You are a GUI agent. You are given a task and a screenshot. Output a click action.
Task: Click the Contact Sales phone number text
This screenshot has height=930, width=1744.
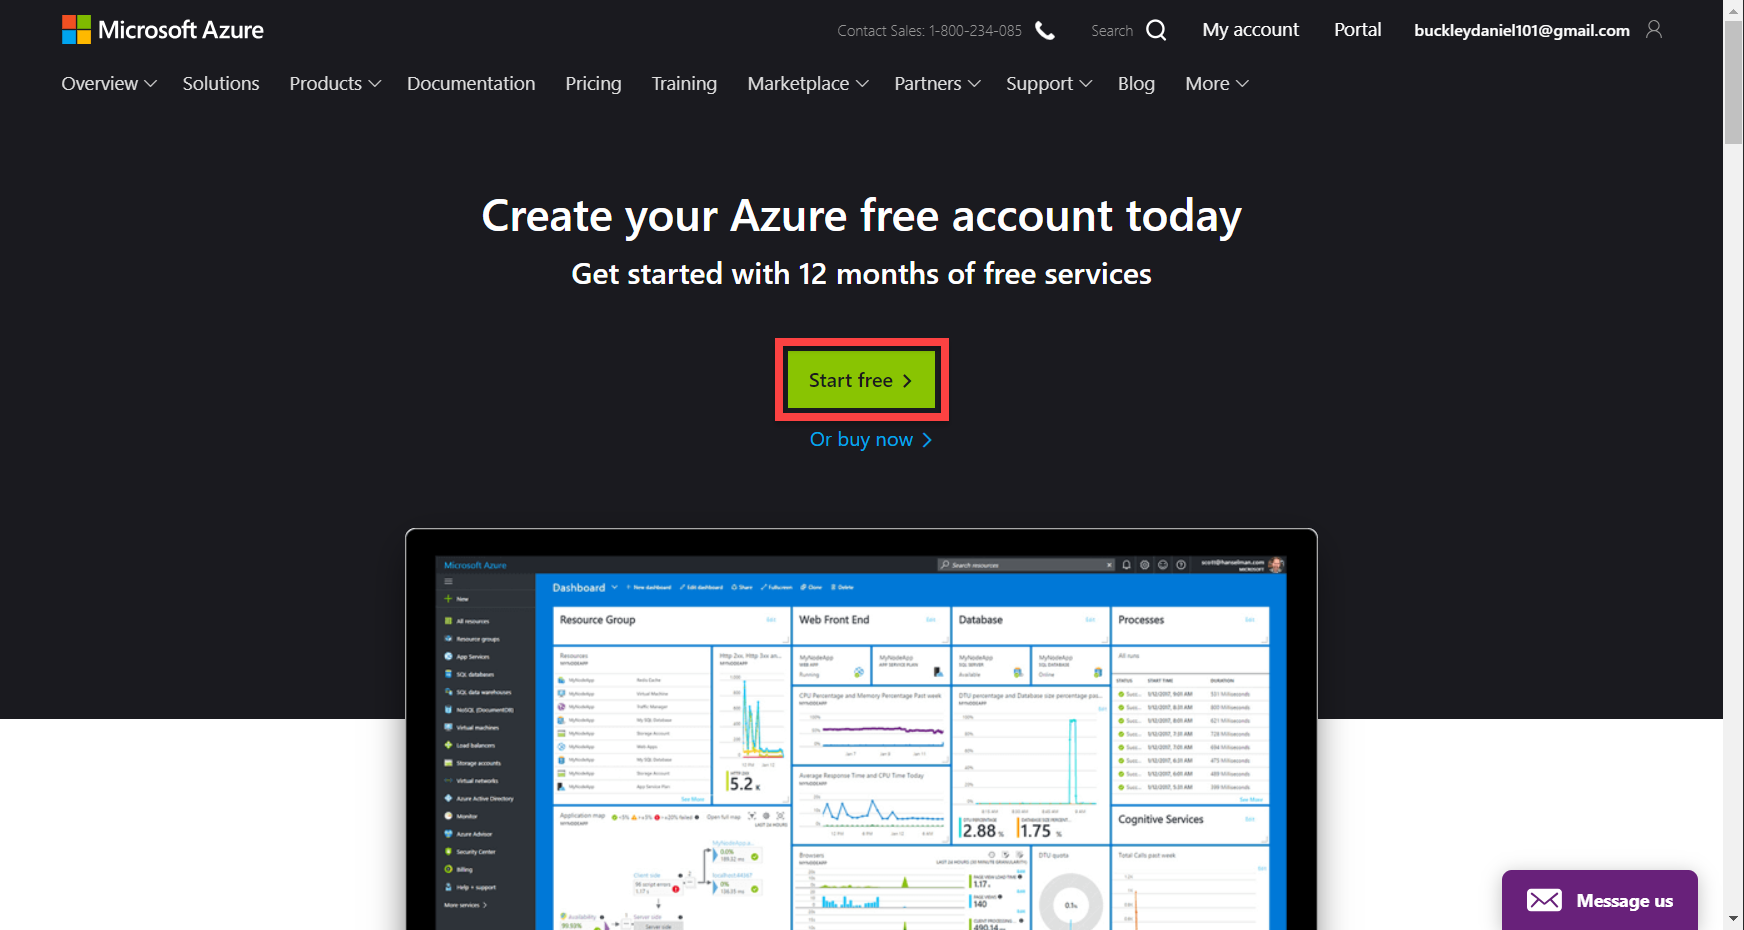coord(929,31)
